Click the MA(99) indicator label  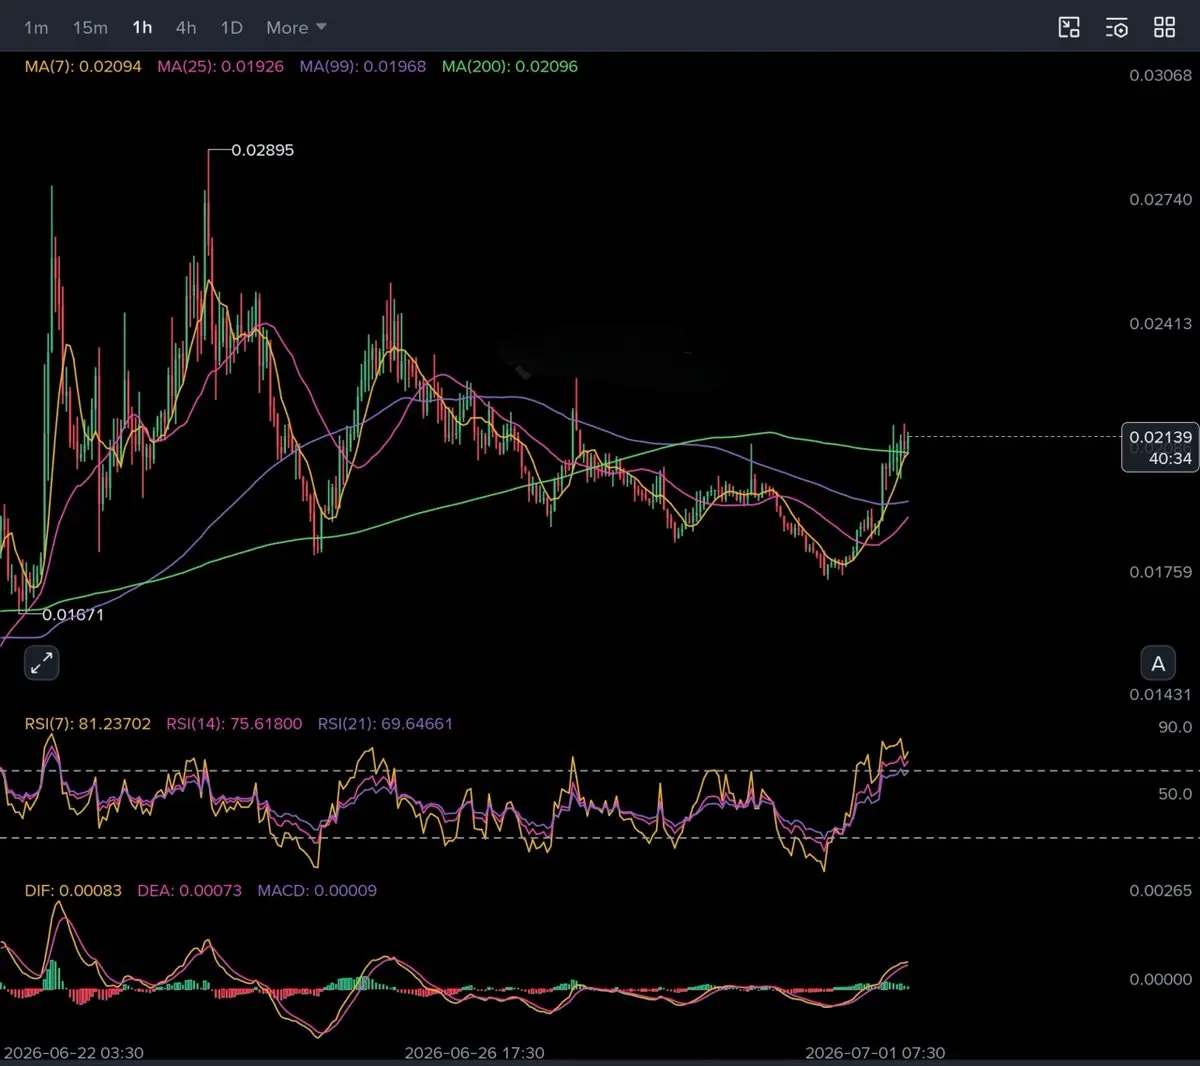point(363,66)
